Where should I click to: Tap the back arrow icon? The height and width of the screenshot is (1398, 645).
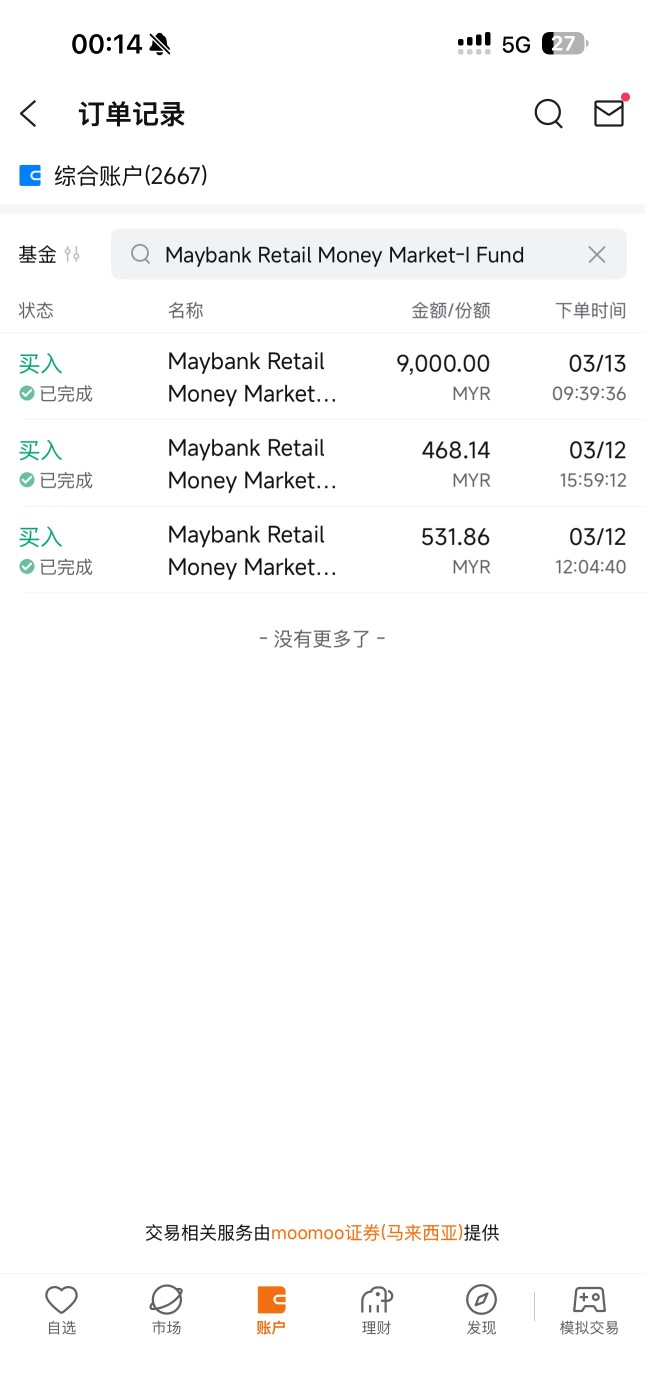tap(29, 114)
